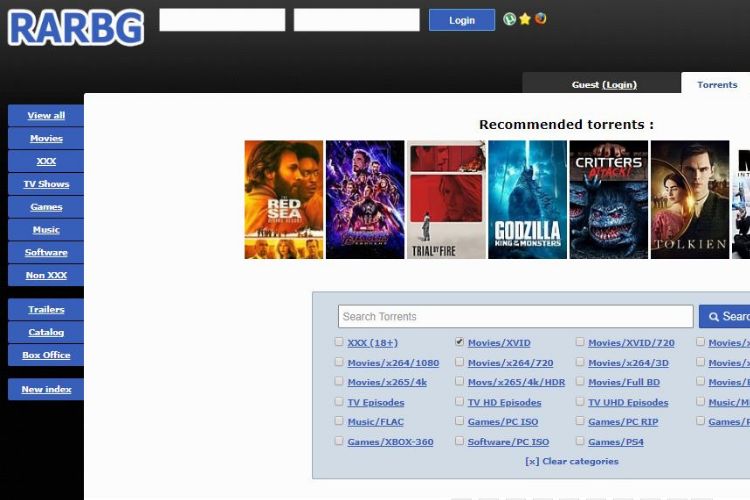Viewport: 750px width, 500px height.
Task: Open the Guest (Login) tab
Action: tap(604, 85)
